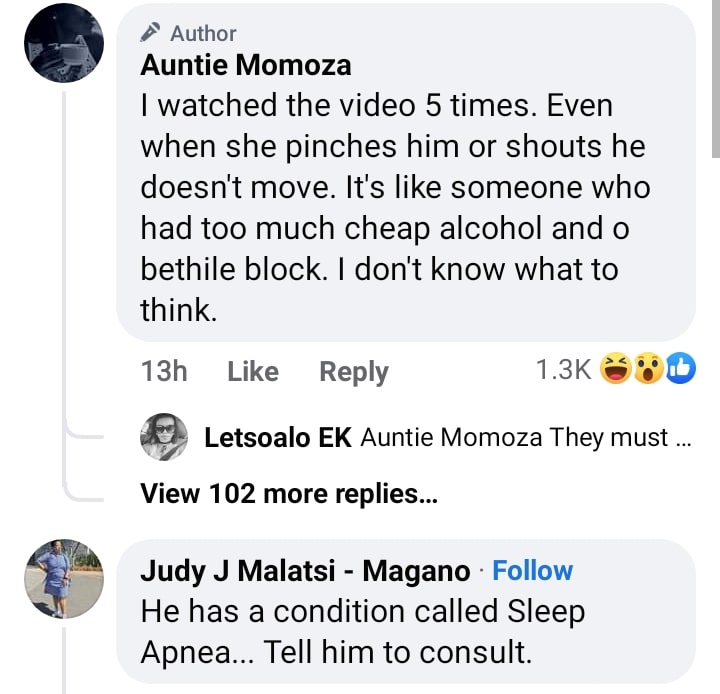
Task: Open Auntie Momoza's profile name link
Action: pos(245,66)
